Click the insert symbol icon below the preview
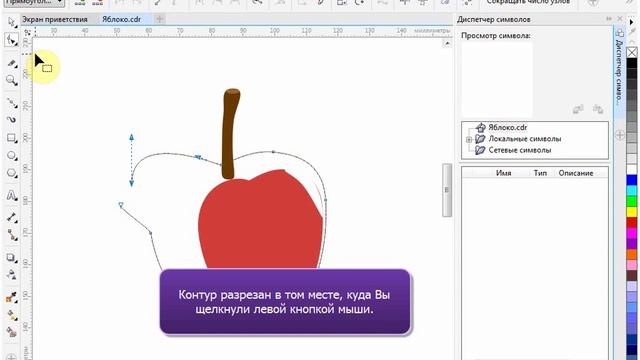Screen dimensions: 640x360 tap(578, 109)
